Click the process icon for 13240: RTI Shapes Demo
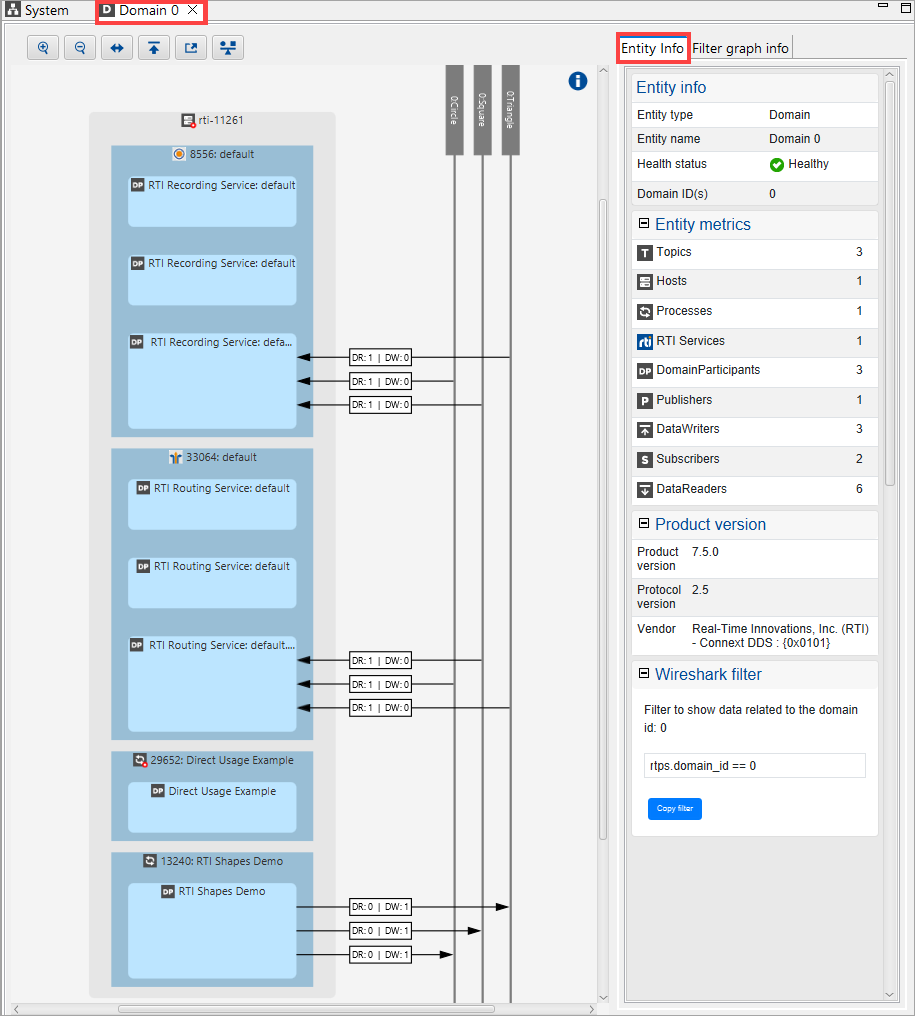 pos(150,861)
